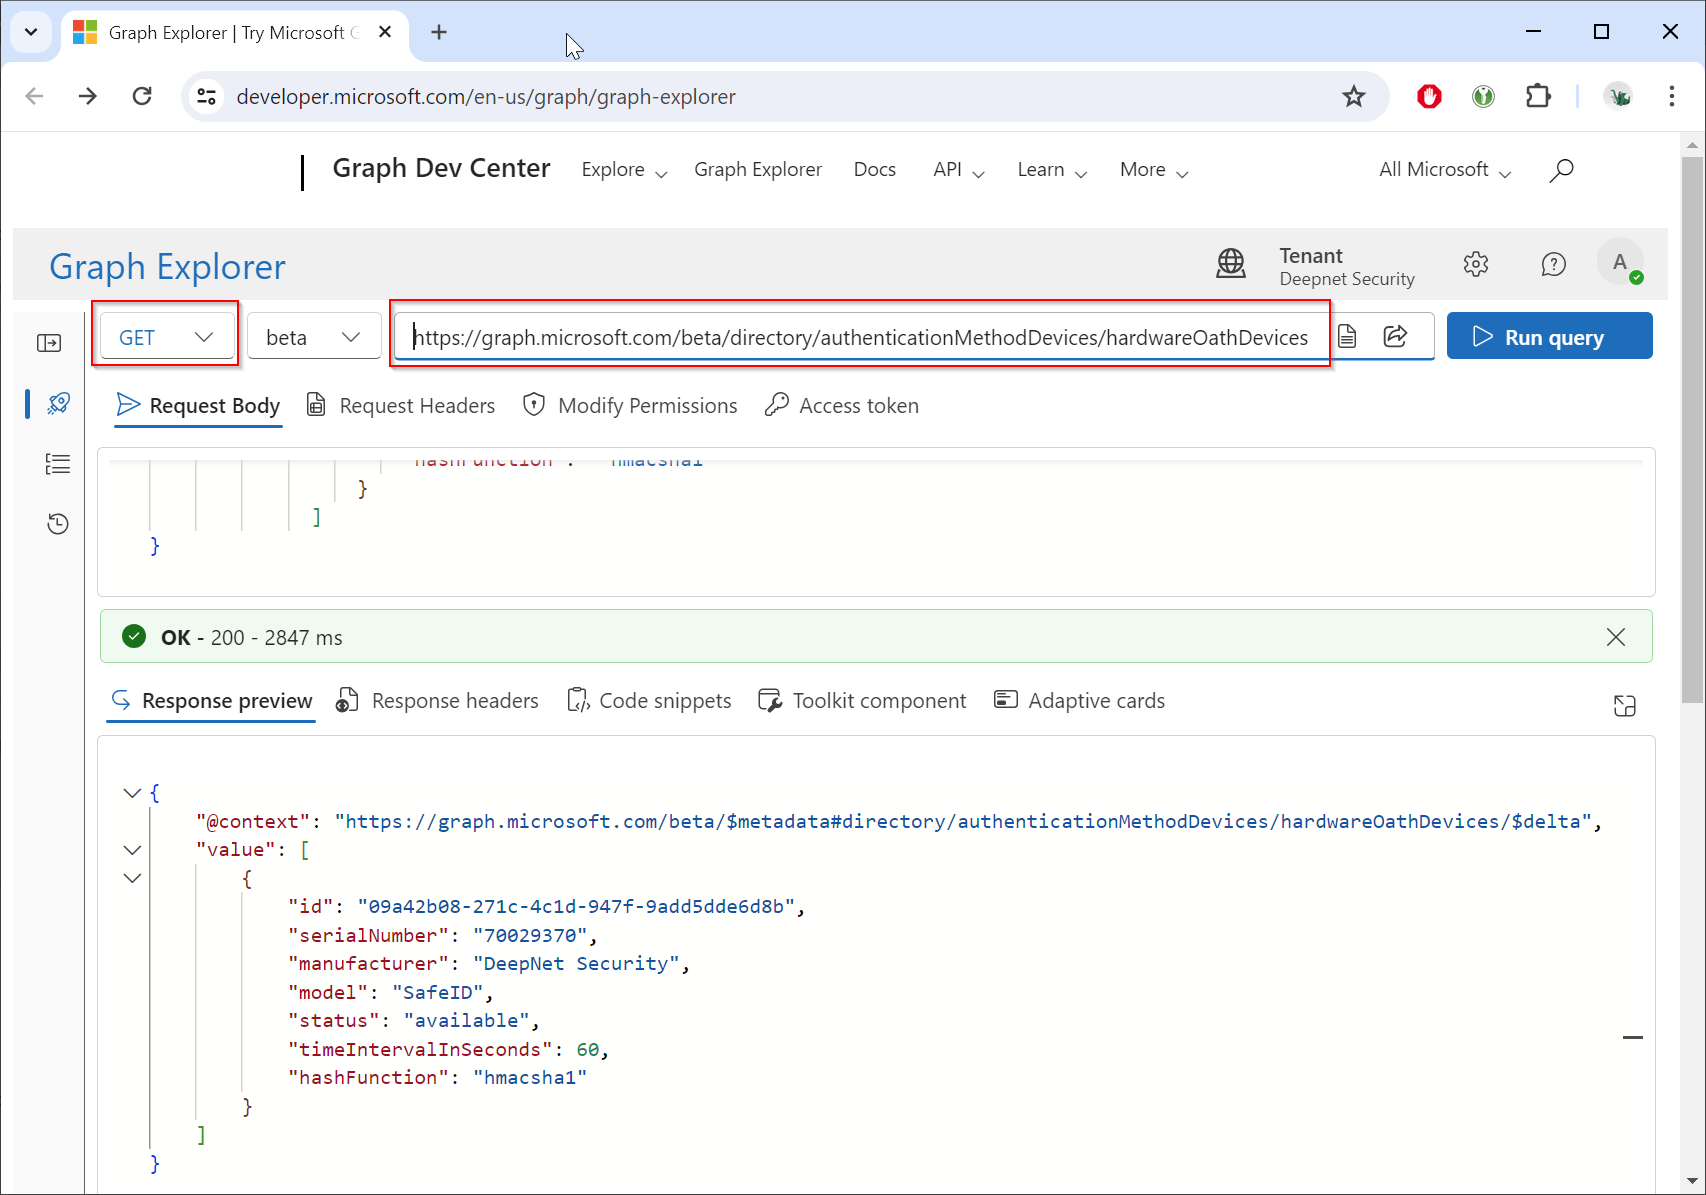Collapse the root JSON object
This screenshot has width=1706, height=1195.
[x=132, y=793]
